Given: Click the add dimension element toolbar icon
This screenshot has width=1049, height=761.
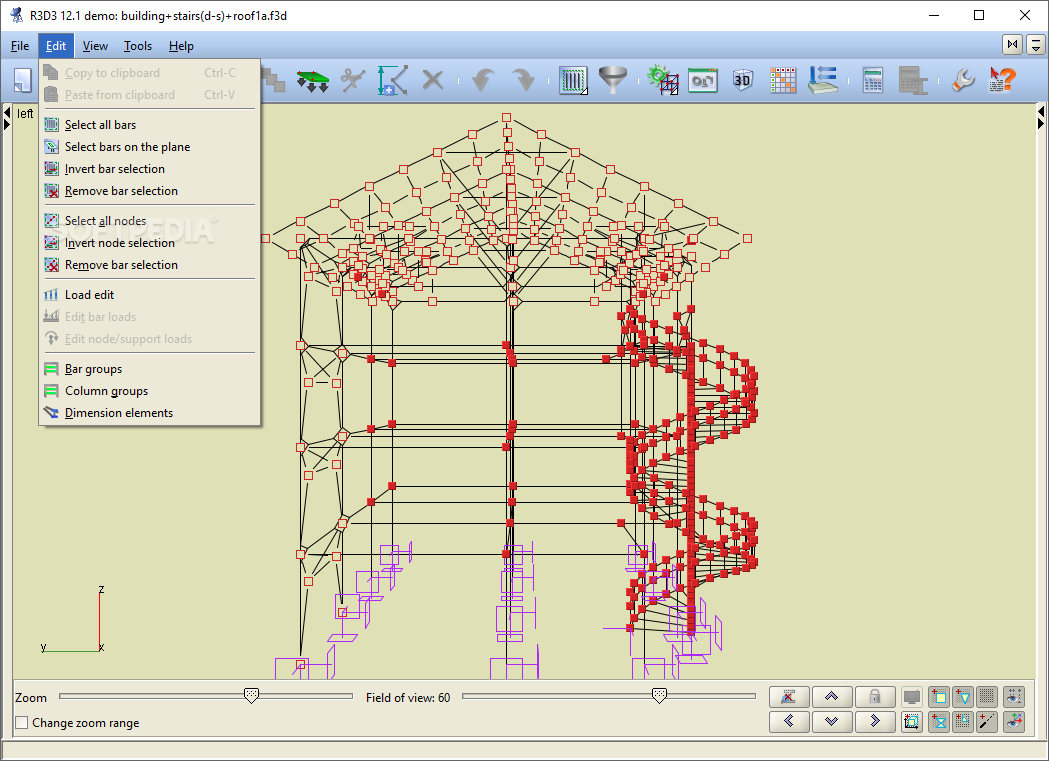Looking at the screenshot, I should pos(392,80).
